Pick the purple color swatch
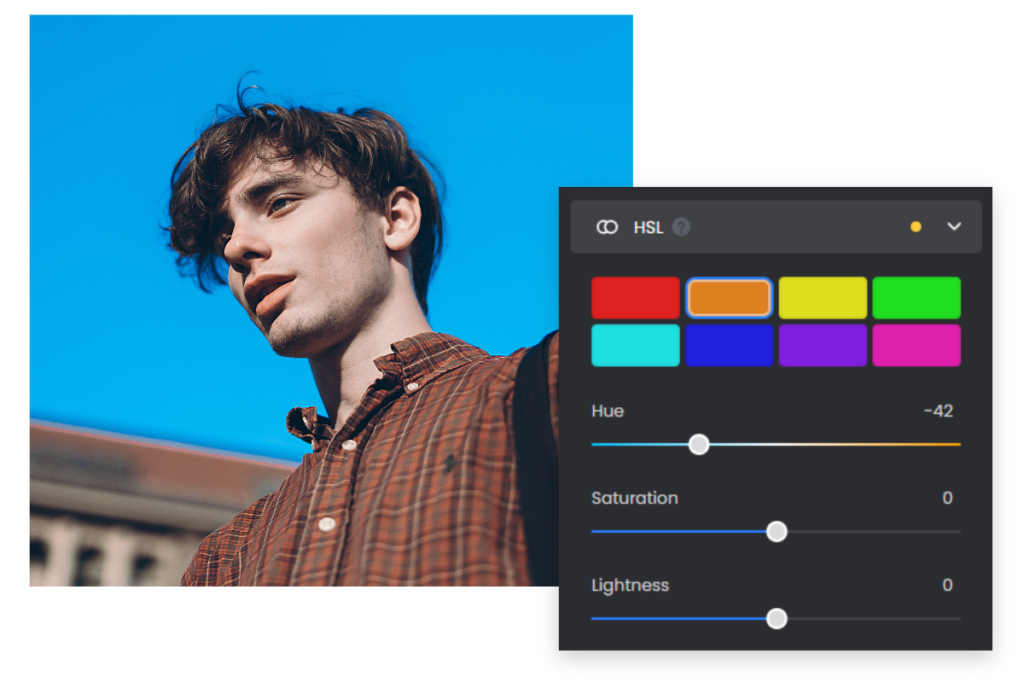Viewport: 1024px width, 683px height. (x=823, y=345)
